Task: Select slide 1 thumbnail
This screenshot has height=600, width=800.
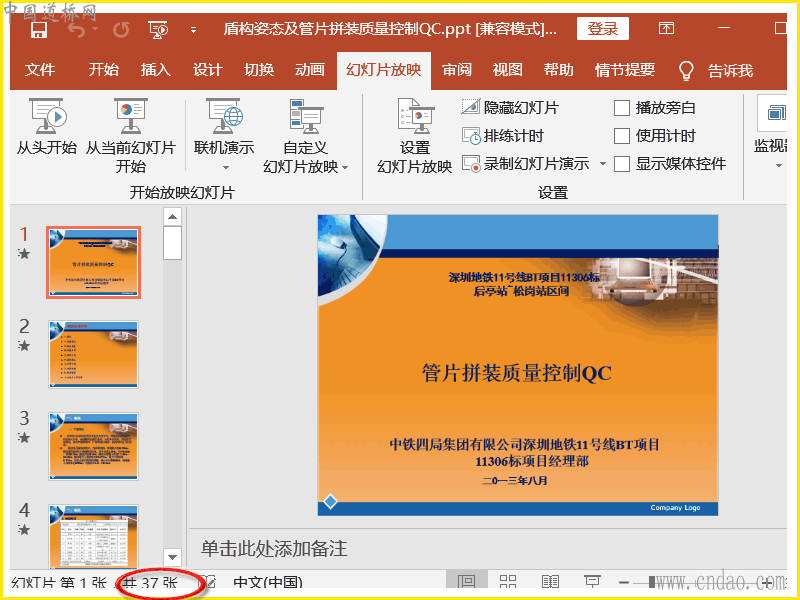Action: (93, 262)
